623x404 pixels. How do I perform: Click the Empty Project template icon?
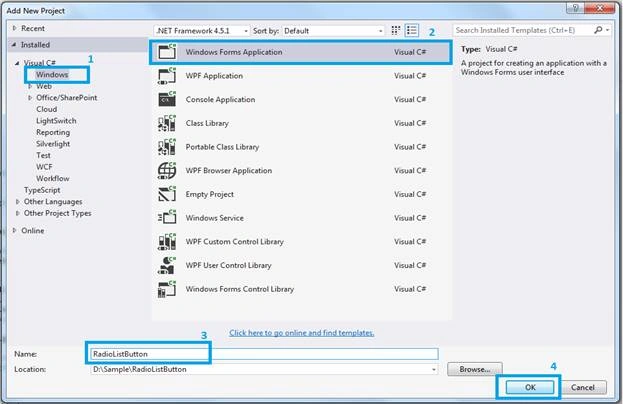tap(167, 194)
